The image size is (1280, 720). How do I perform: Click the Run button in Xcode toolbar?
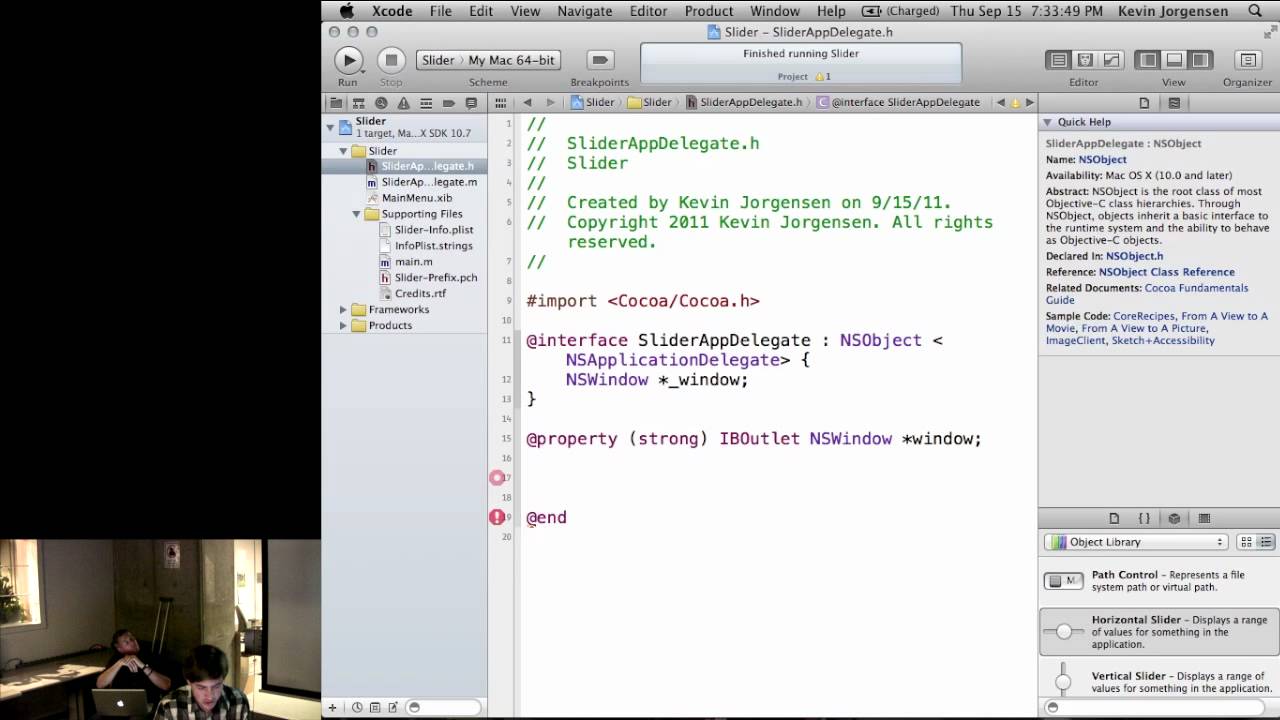tap(348, 60)
